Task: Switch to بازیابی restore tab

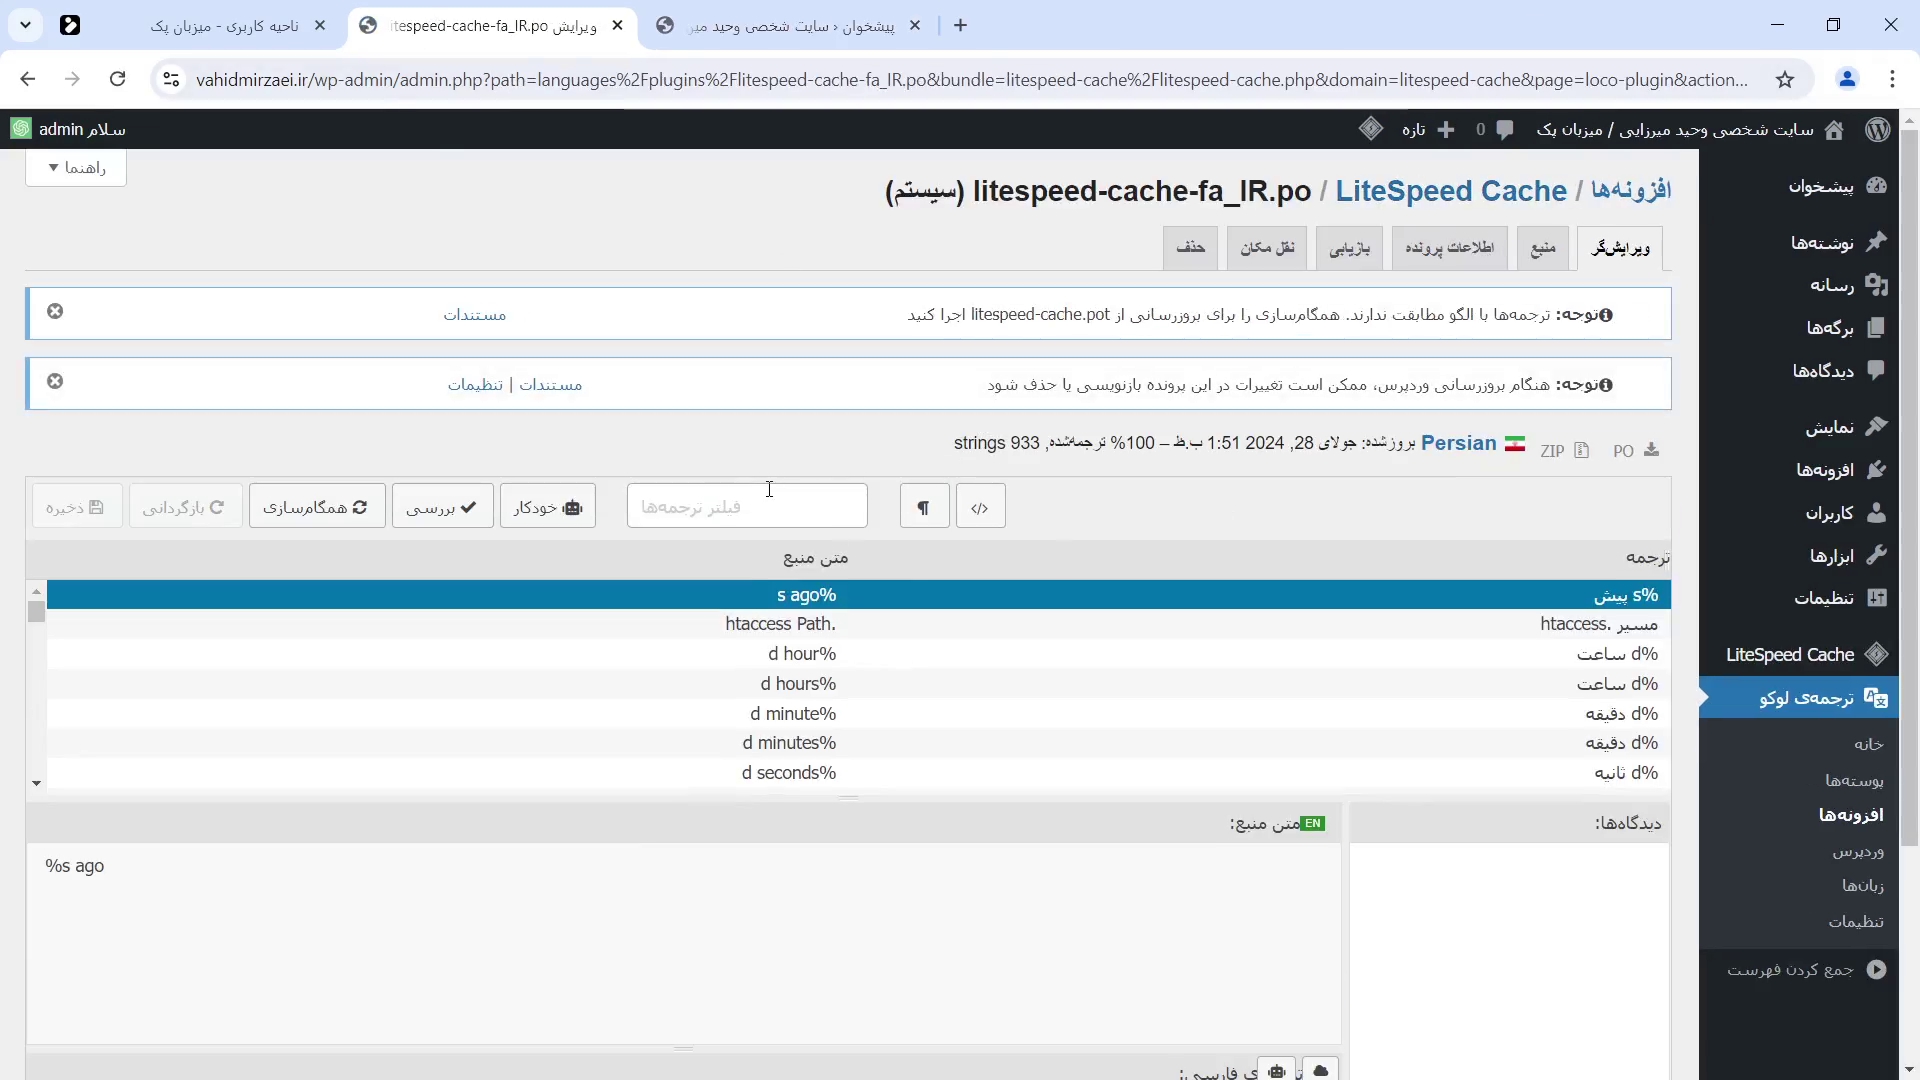Action: (1349, 248)
